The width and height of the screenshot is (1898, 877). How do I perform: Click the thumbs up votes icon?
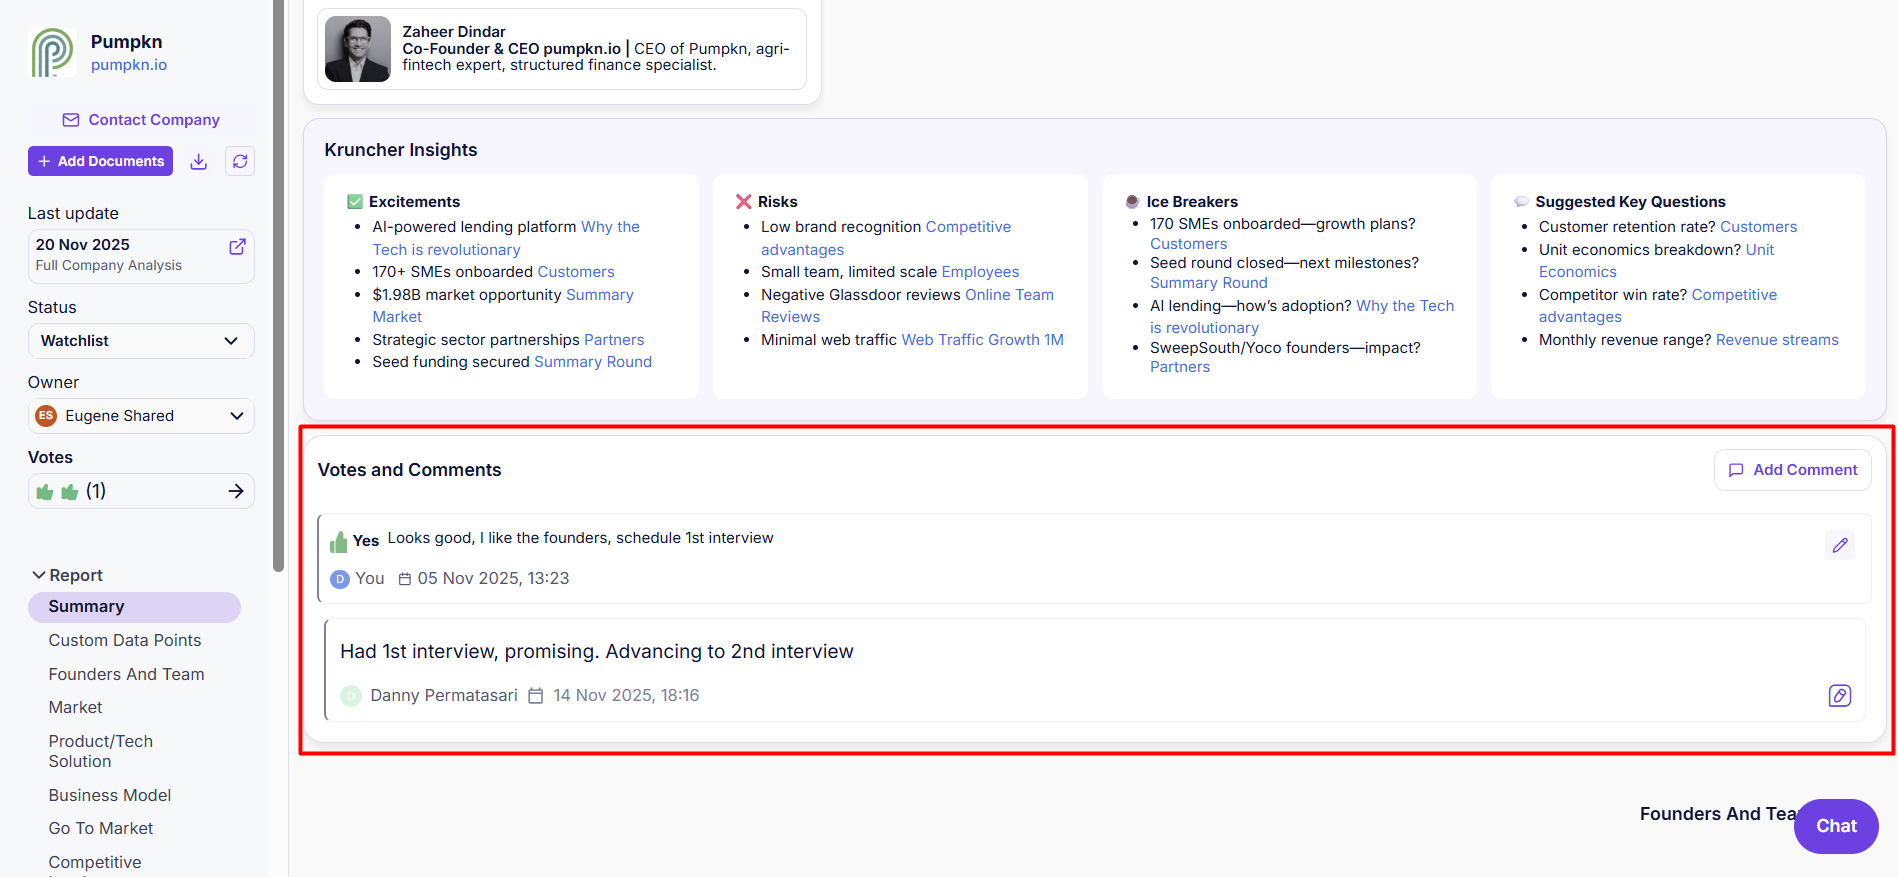pyautogui.click(x=57, y=492)
